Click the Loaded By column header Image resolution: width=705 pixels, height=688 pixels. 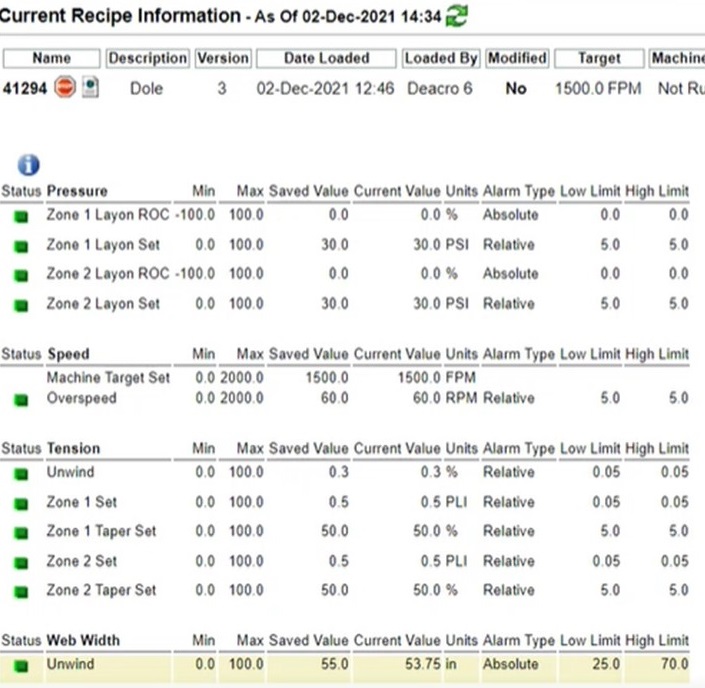click(441, 58)
